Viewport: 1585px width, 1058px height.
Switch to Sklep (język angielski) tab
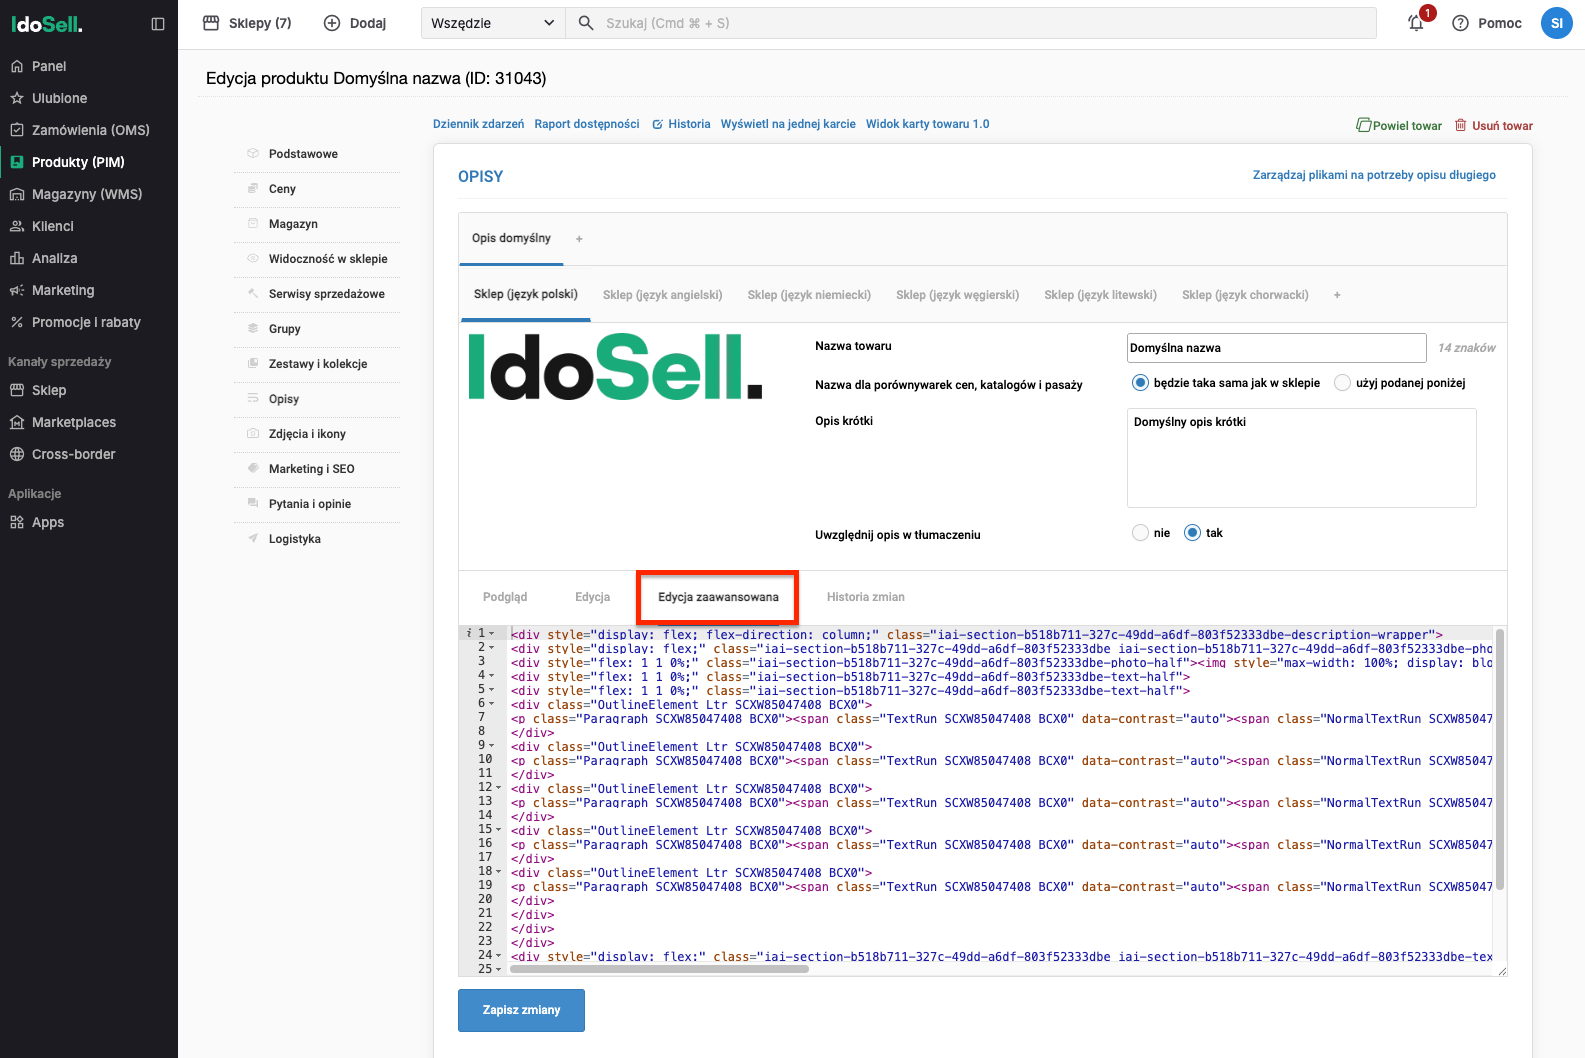pos(662,295)
